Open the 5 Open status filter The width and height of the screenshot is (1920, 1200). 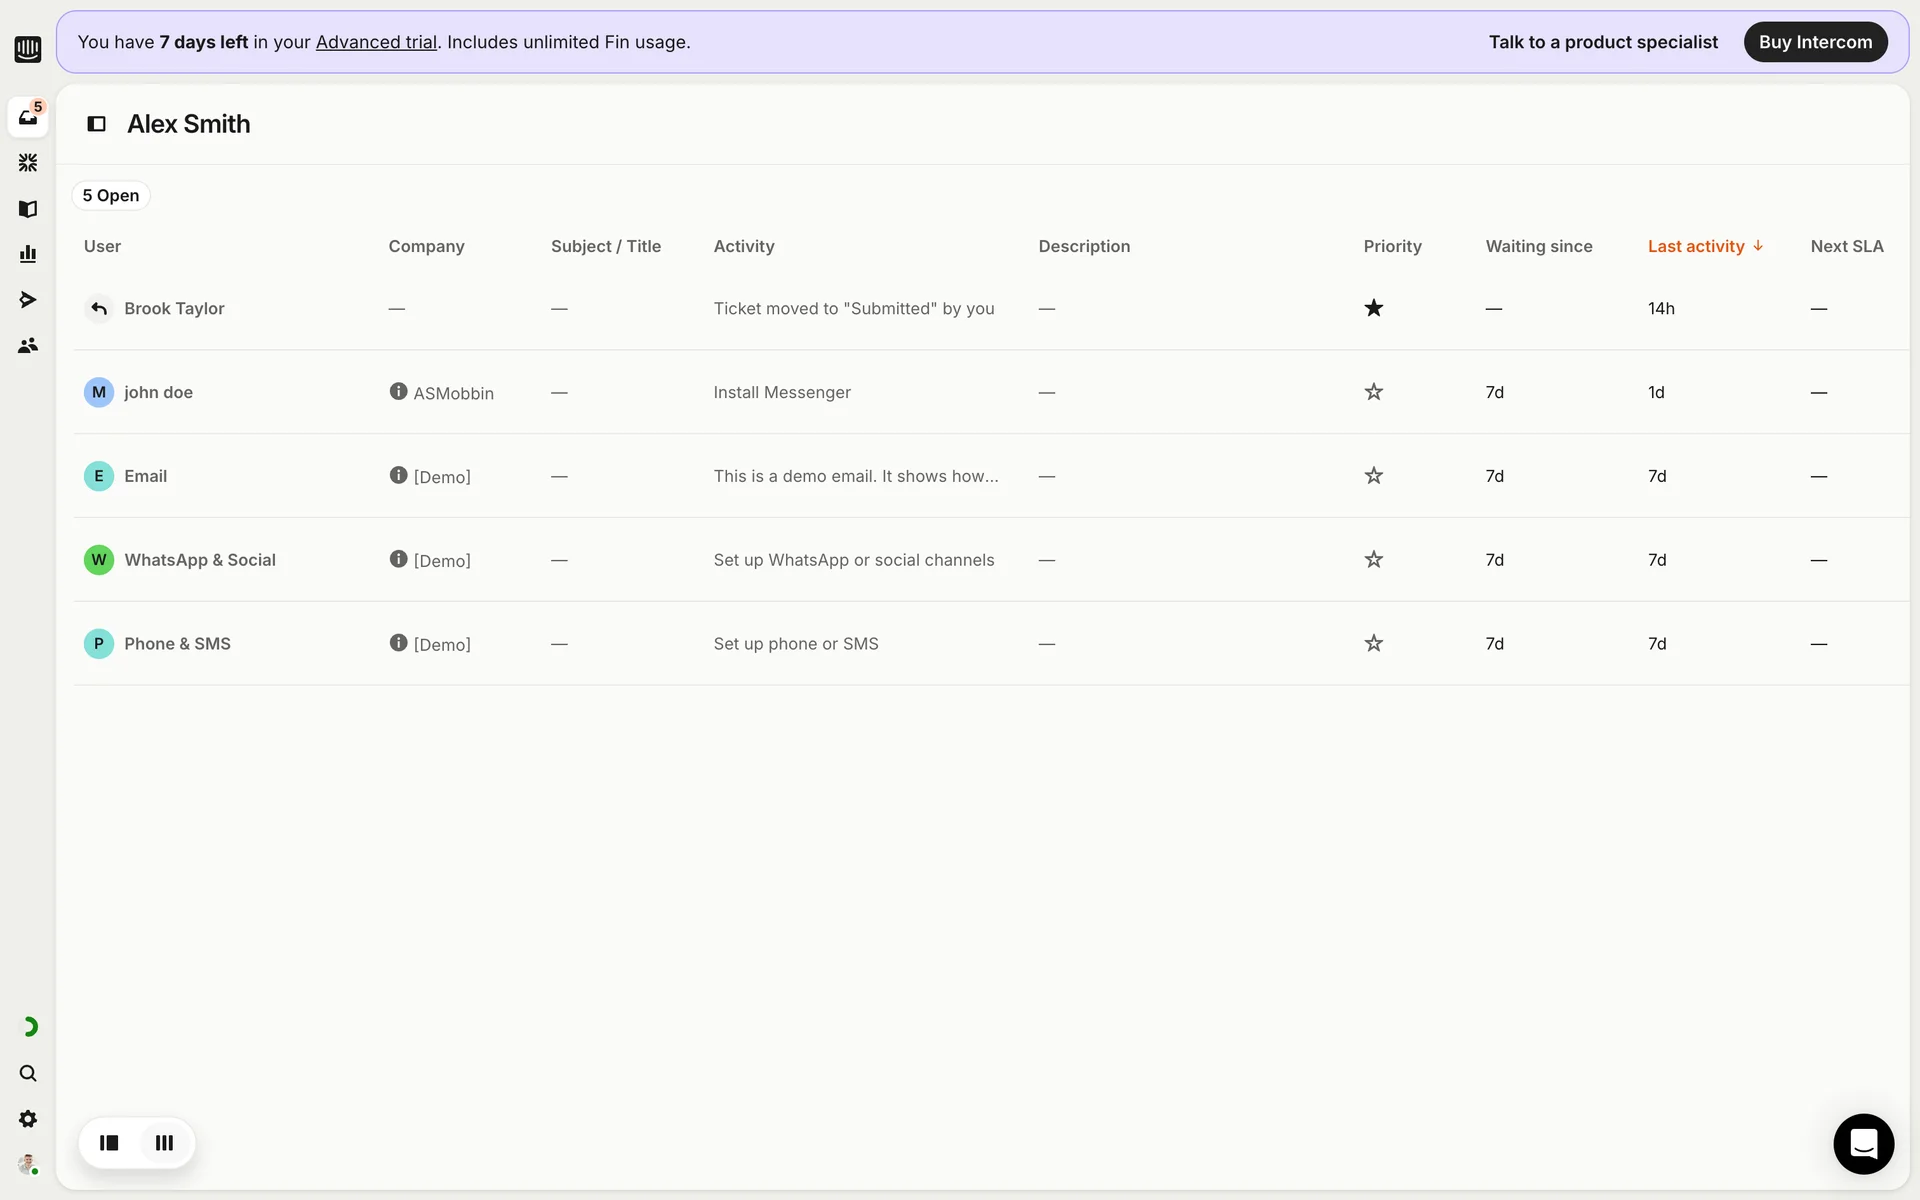(x=111, y=195)
